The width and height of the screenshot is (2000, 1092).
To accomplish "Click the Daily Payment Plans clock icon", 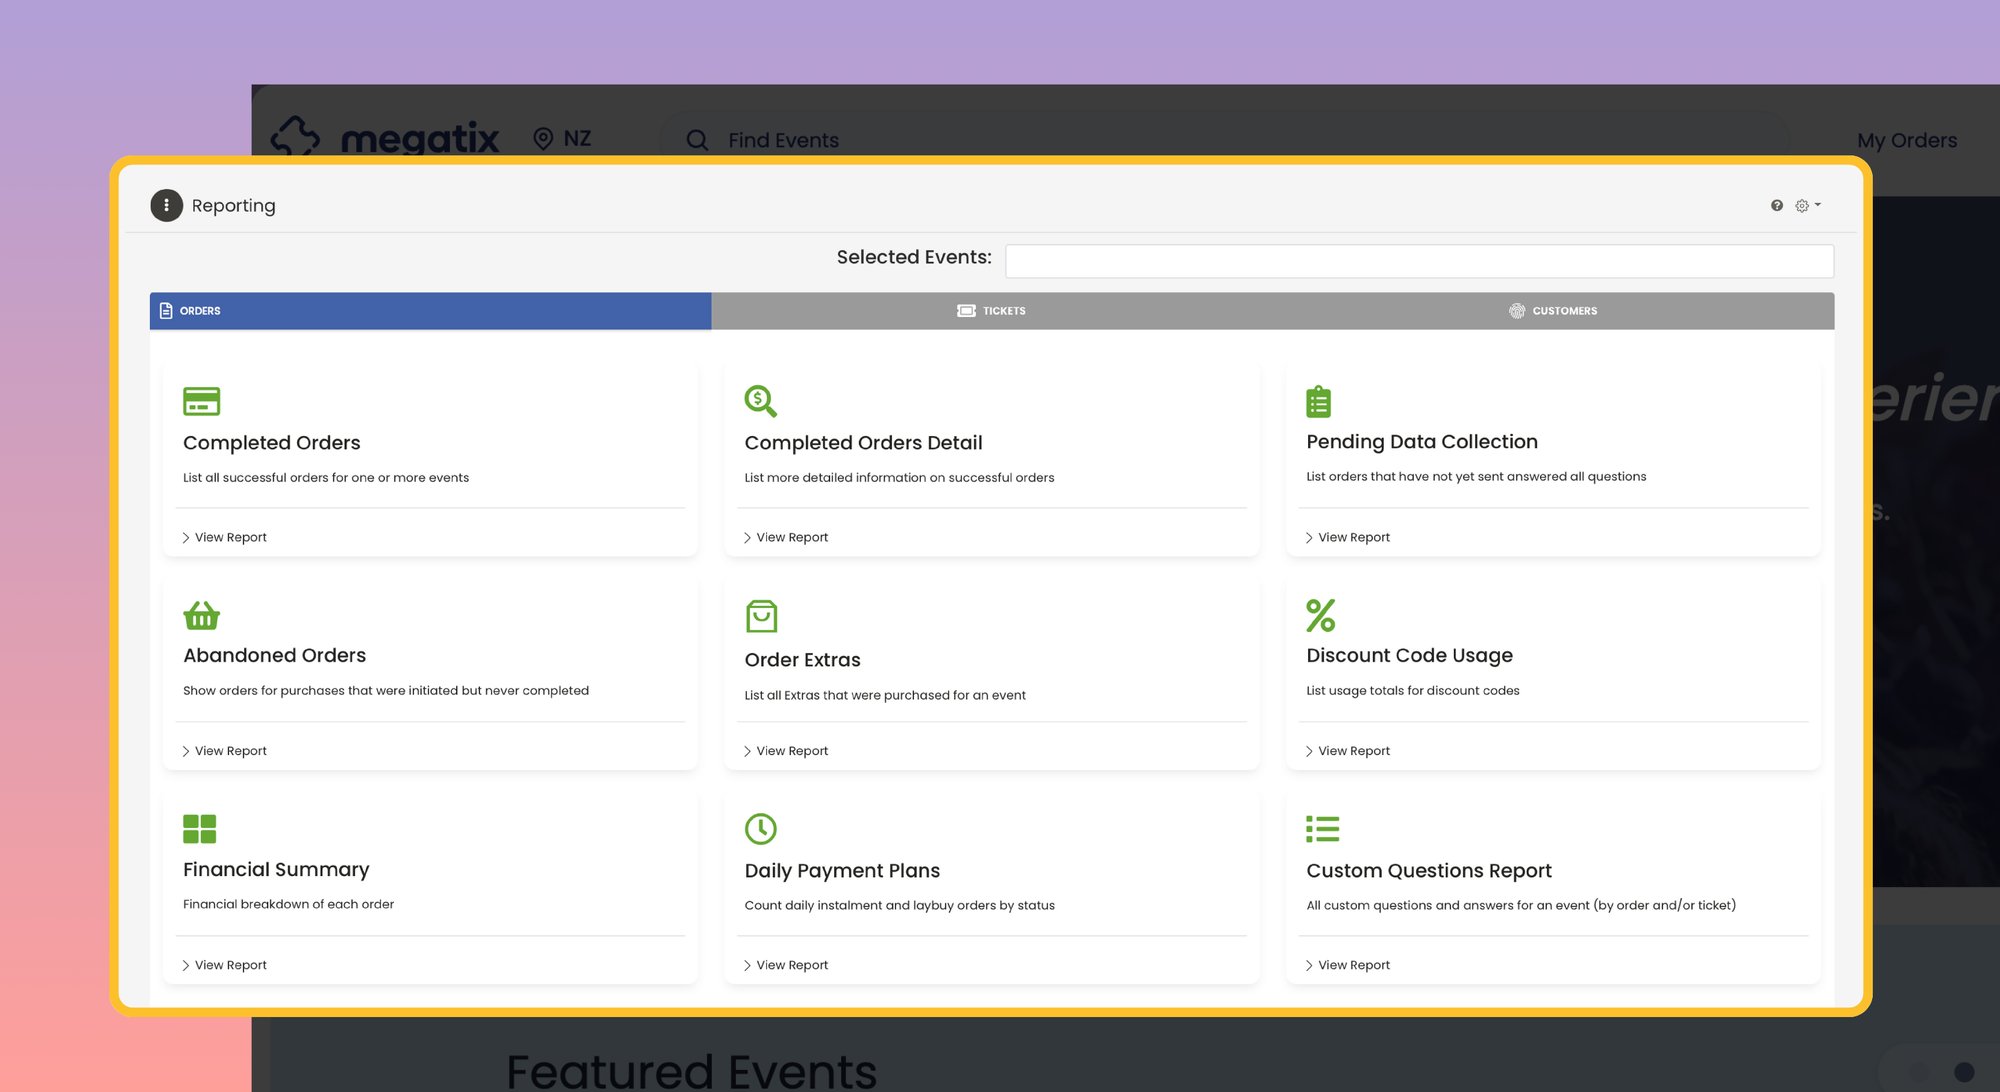I will coord(761,828).
